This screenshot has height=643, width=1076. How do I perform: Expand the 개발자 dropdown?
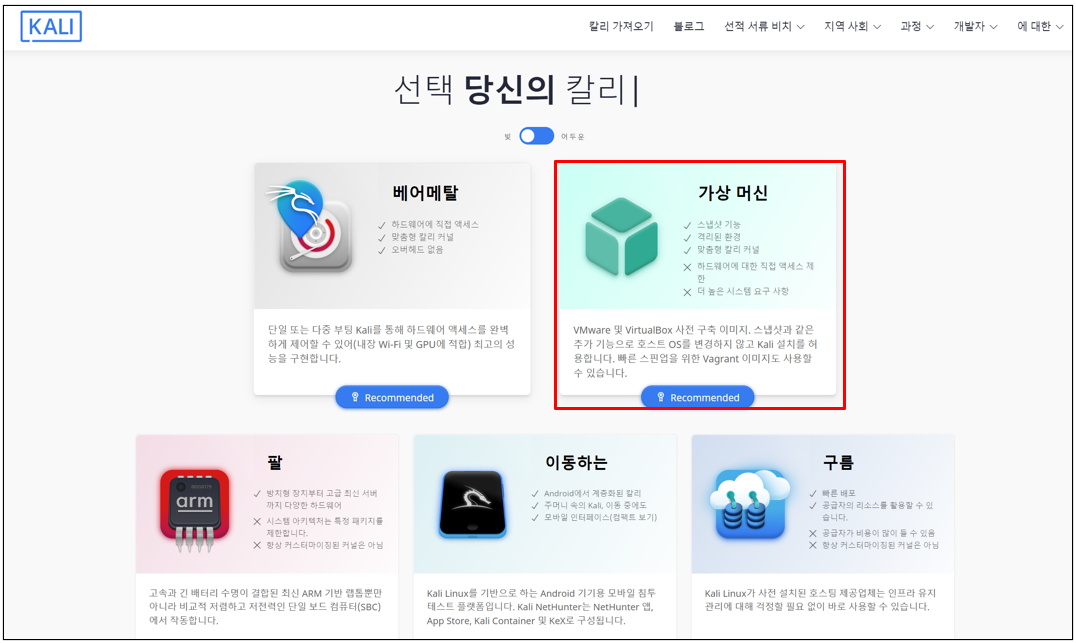point(975,26)
